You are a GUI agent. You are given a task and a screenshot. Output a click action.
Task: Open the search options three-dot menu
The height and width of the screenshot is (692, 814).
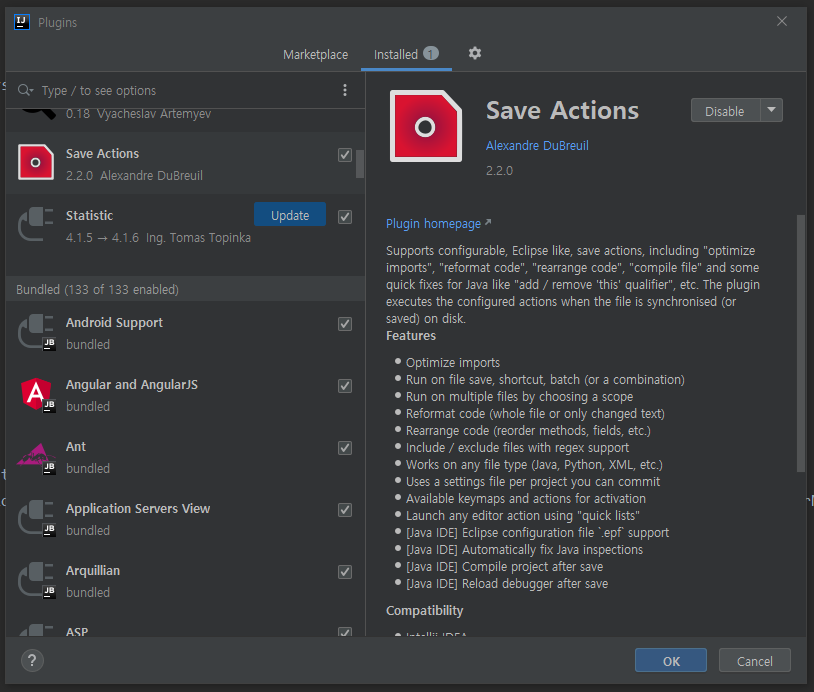345,90
